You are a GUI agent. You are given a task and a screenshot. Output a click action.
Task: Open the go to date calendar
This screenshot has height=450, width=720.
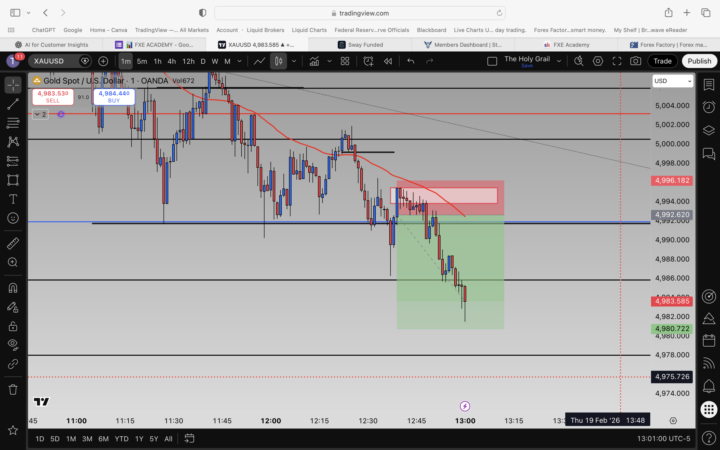(189, 439)
